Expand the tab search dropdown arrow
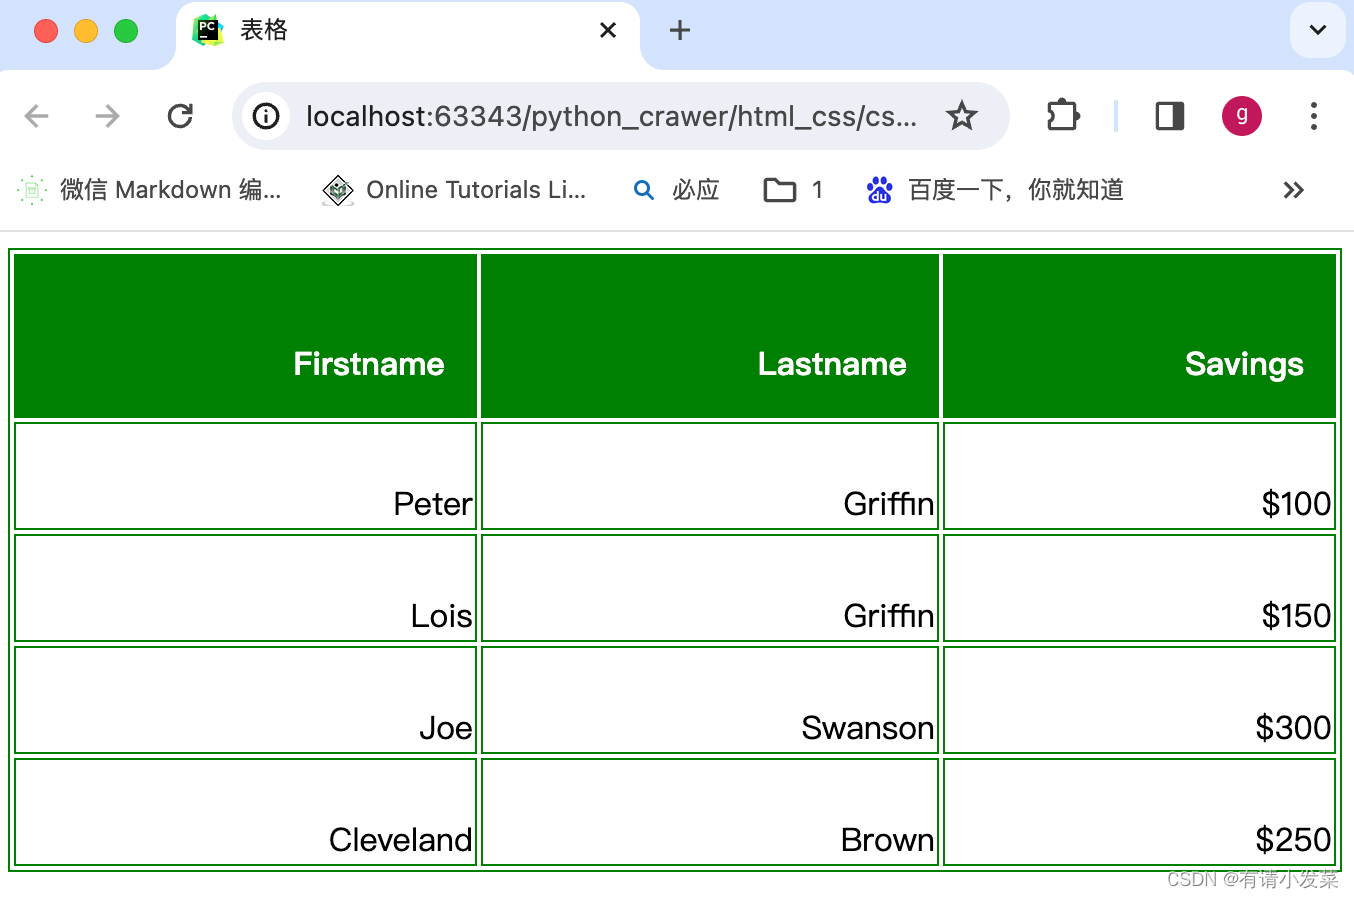This screenshot has width=1354, height=898. (1318, 30)
